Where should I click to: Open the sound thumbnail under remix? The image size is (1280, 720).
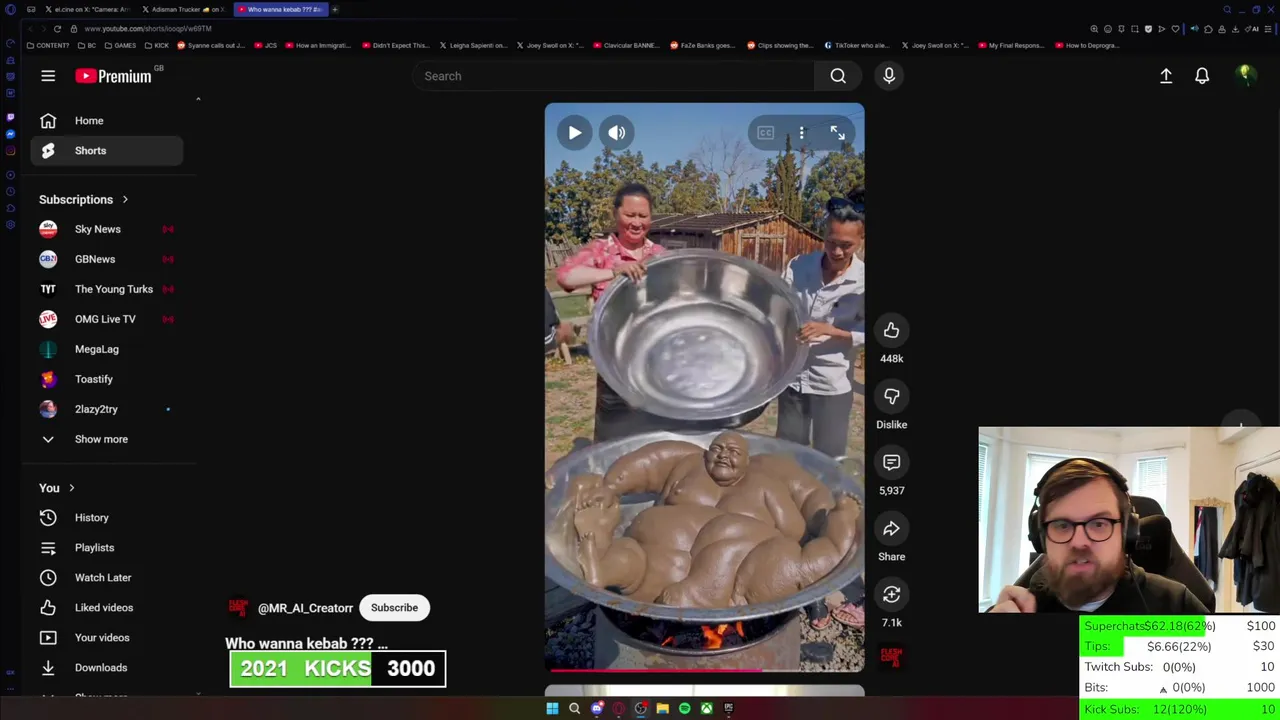891,656
